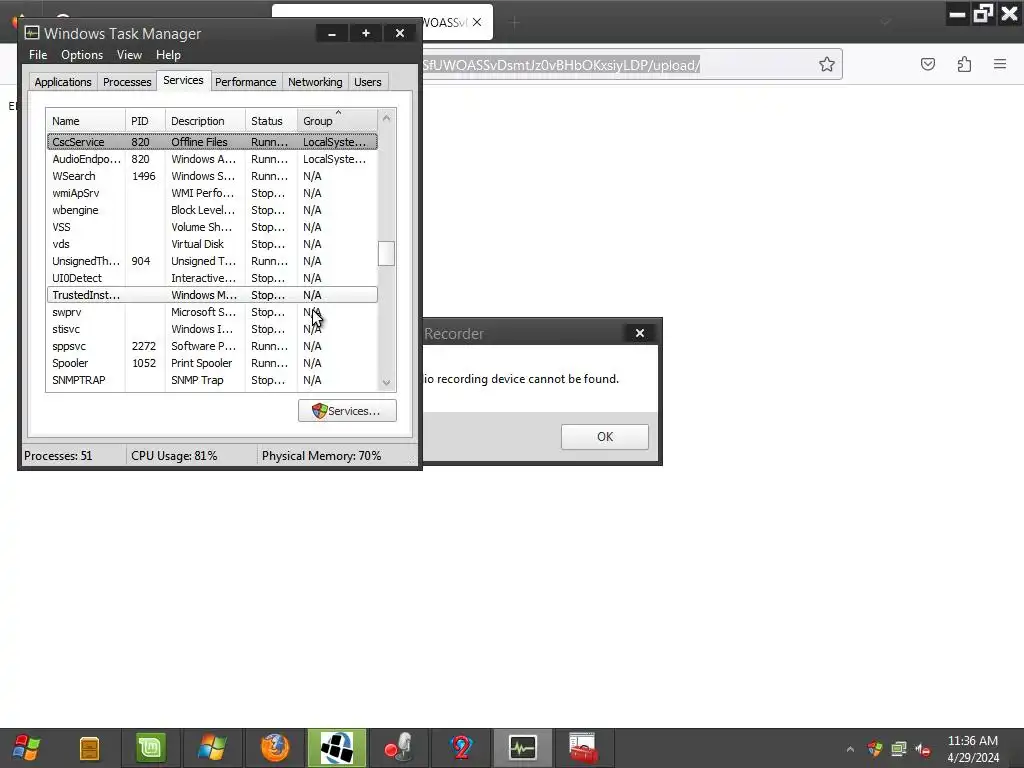This screenshot has width=1024, height=768.
Task: Open the muted volume tray icon
Action: click(x=923, y=749)
